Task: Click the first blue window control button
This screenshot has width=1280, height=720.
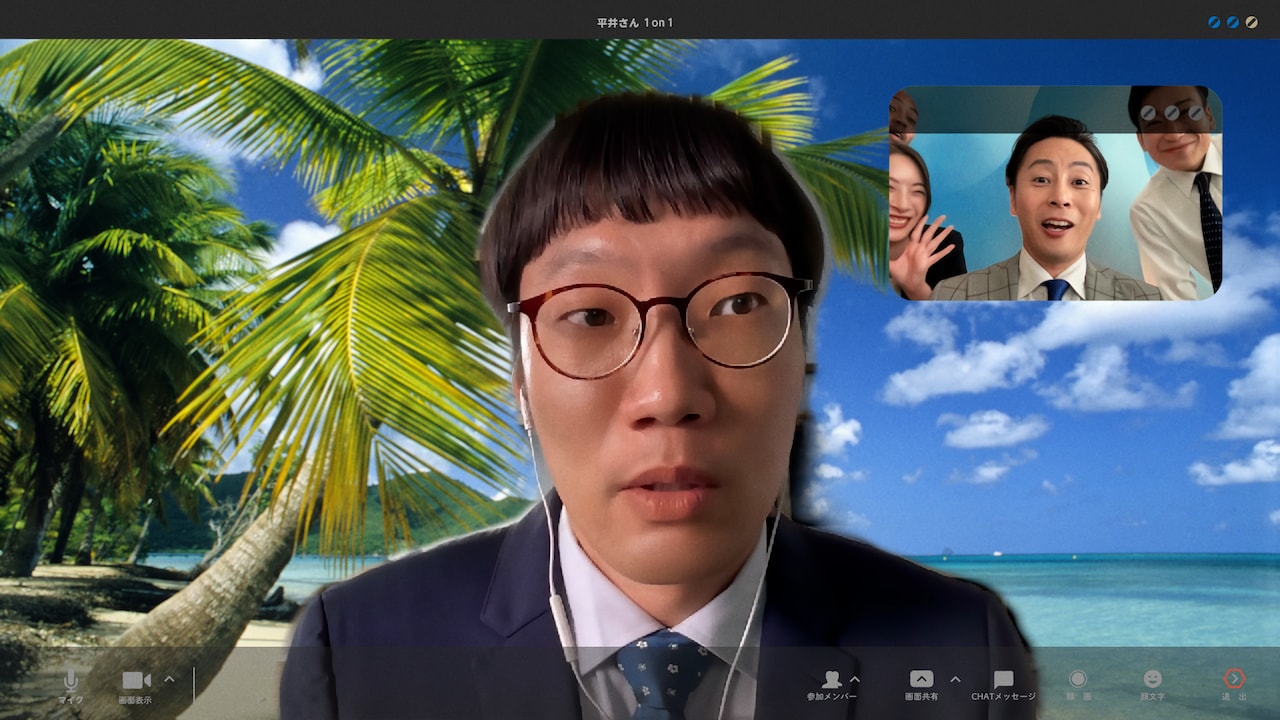Action: pyautogui.click(x=1214, y=22)
